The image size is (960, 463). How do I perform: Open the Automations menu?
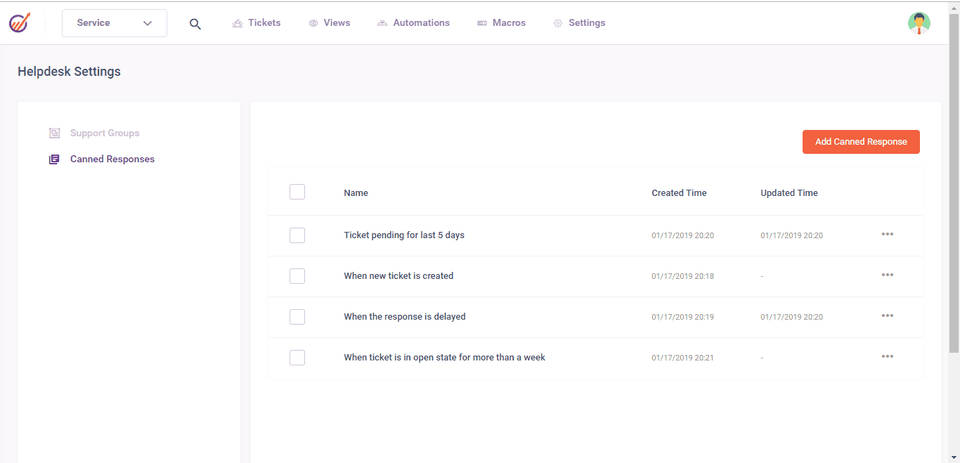[413, 23]
